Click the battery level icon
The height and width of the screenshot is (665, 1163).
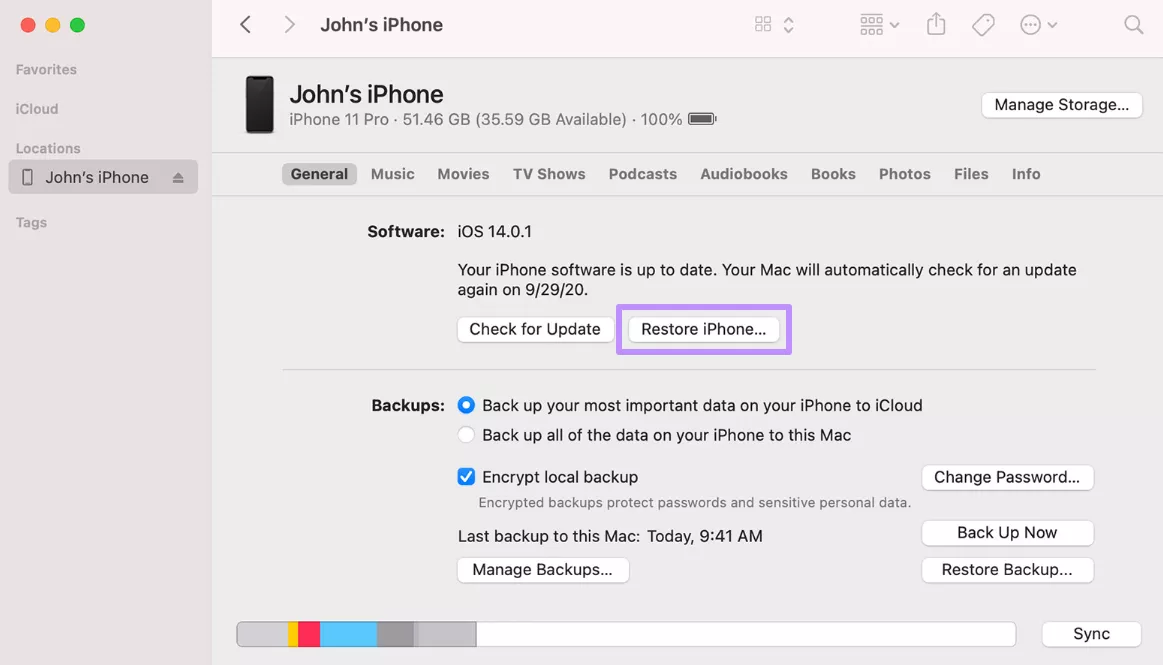point(702,119)
